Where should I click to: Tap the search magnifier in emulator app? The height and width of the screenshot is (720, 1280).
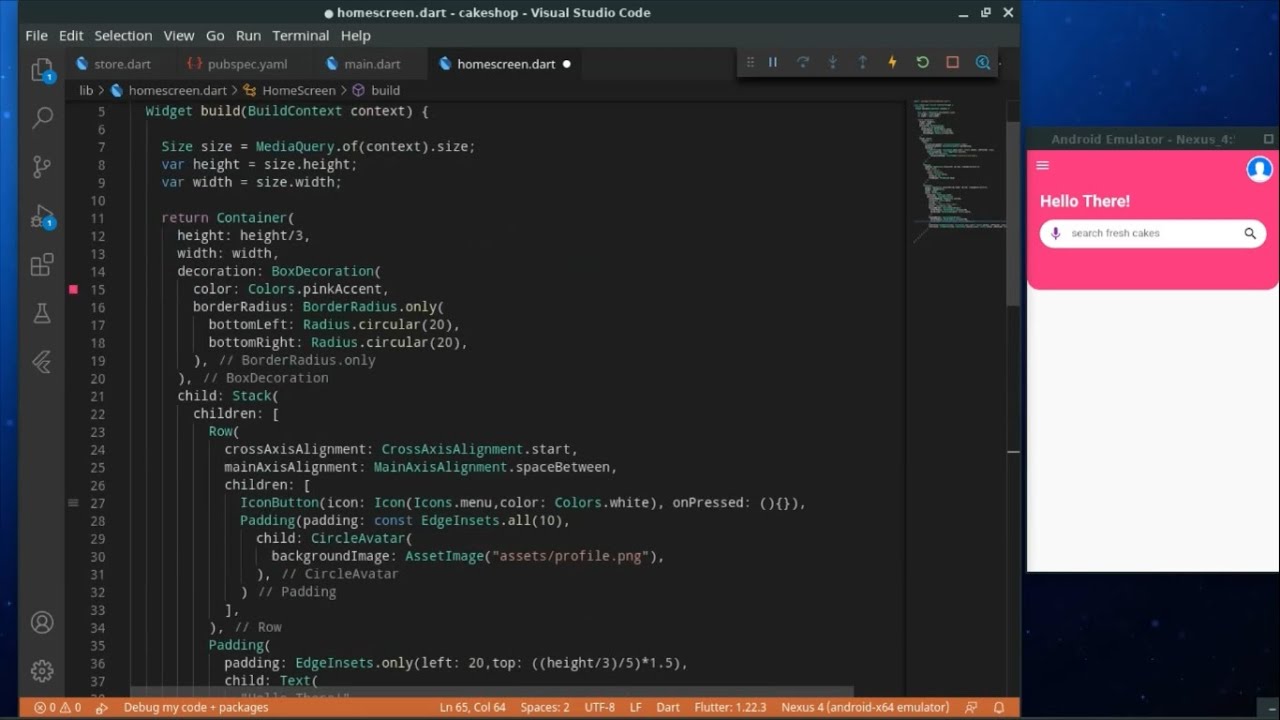1250,233
